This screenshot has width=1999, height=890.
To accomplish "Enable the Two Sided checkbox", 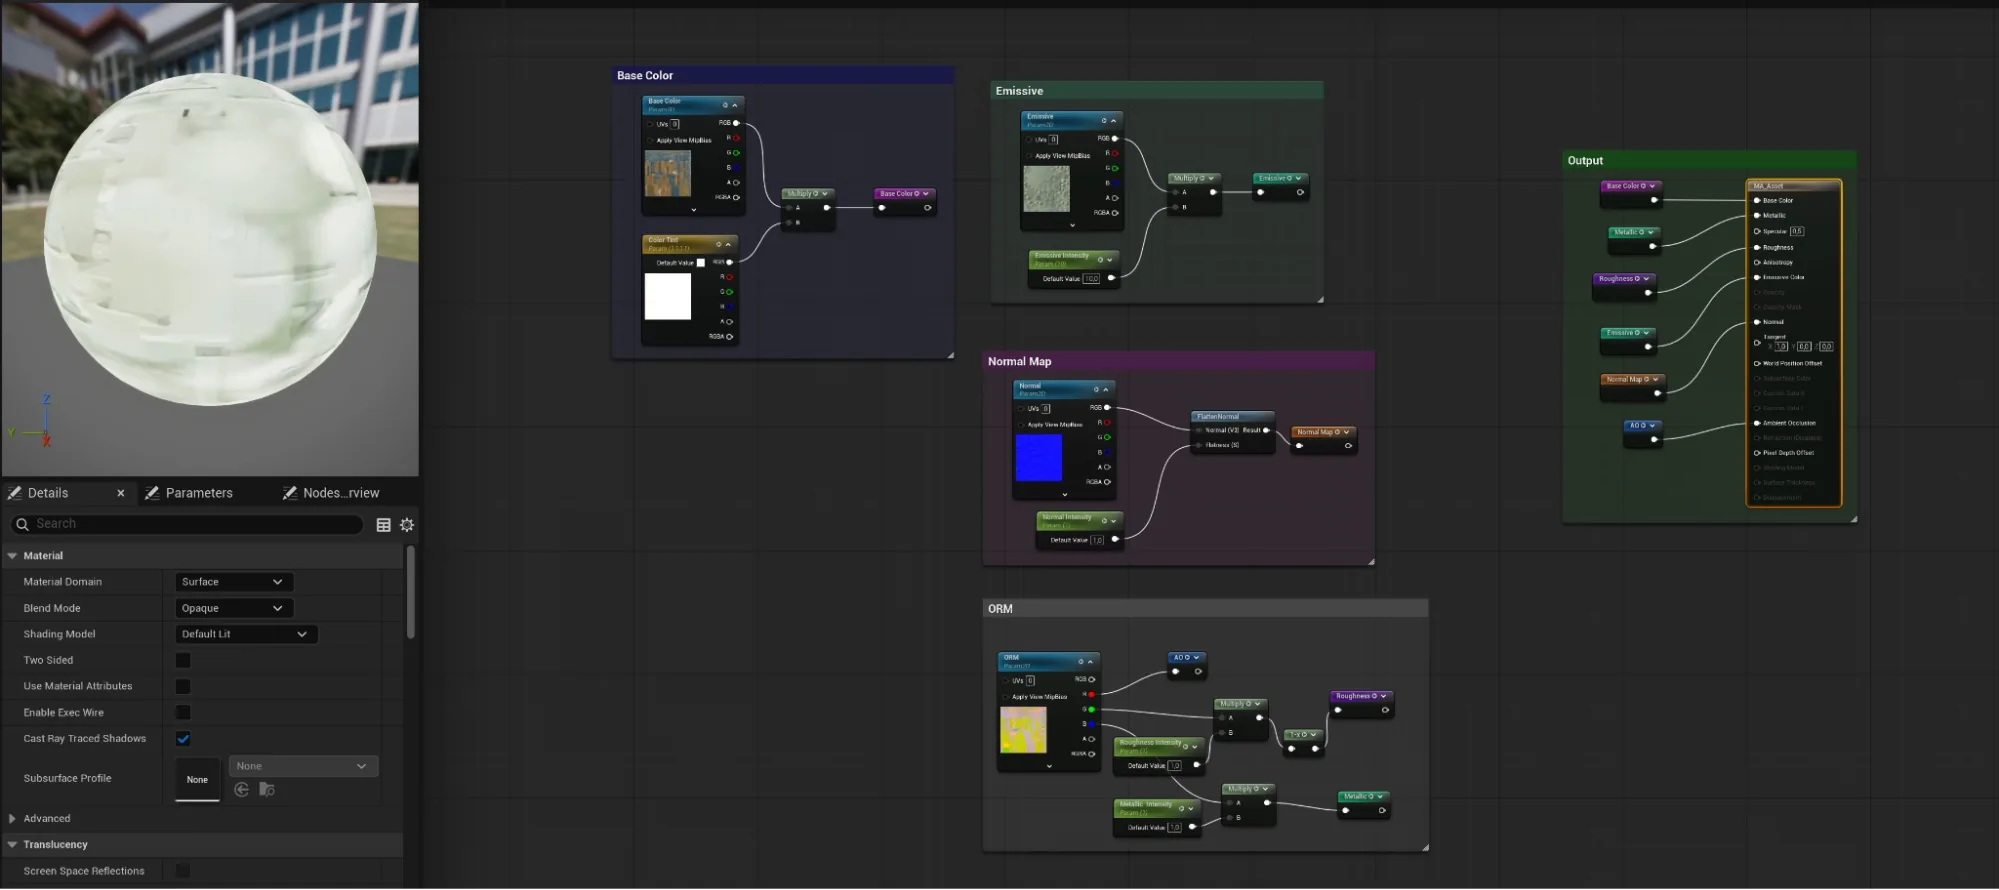I will click(x=183, y=660).
